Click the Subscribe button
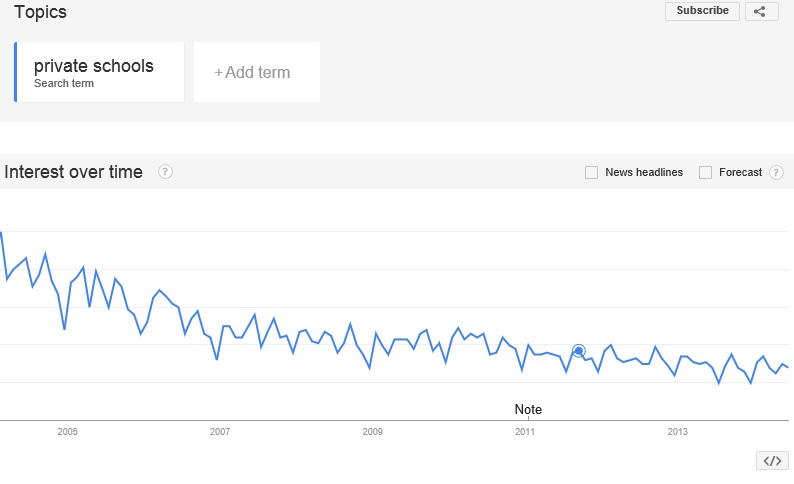The width and height of the screenshot is (794, 484). (x=702, y=11)
